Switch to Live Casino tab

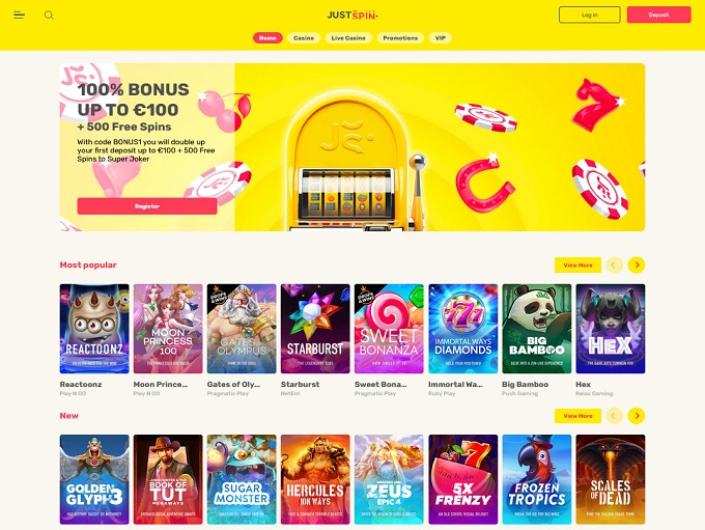coord(348,38)
